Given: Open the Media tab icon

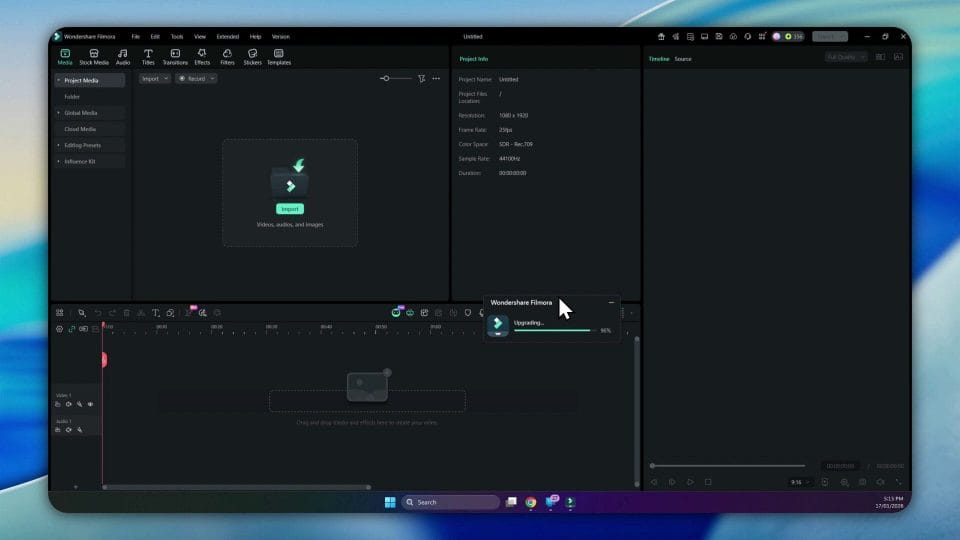Looking at the screenshot, I should pyautogui.click(x=65, y=56).
